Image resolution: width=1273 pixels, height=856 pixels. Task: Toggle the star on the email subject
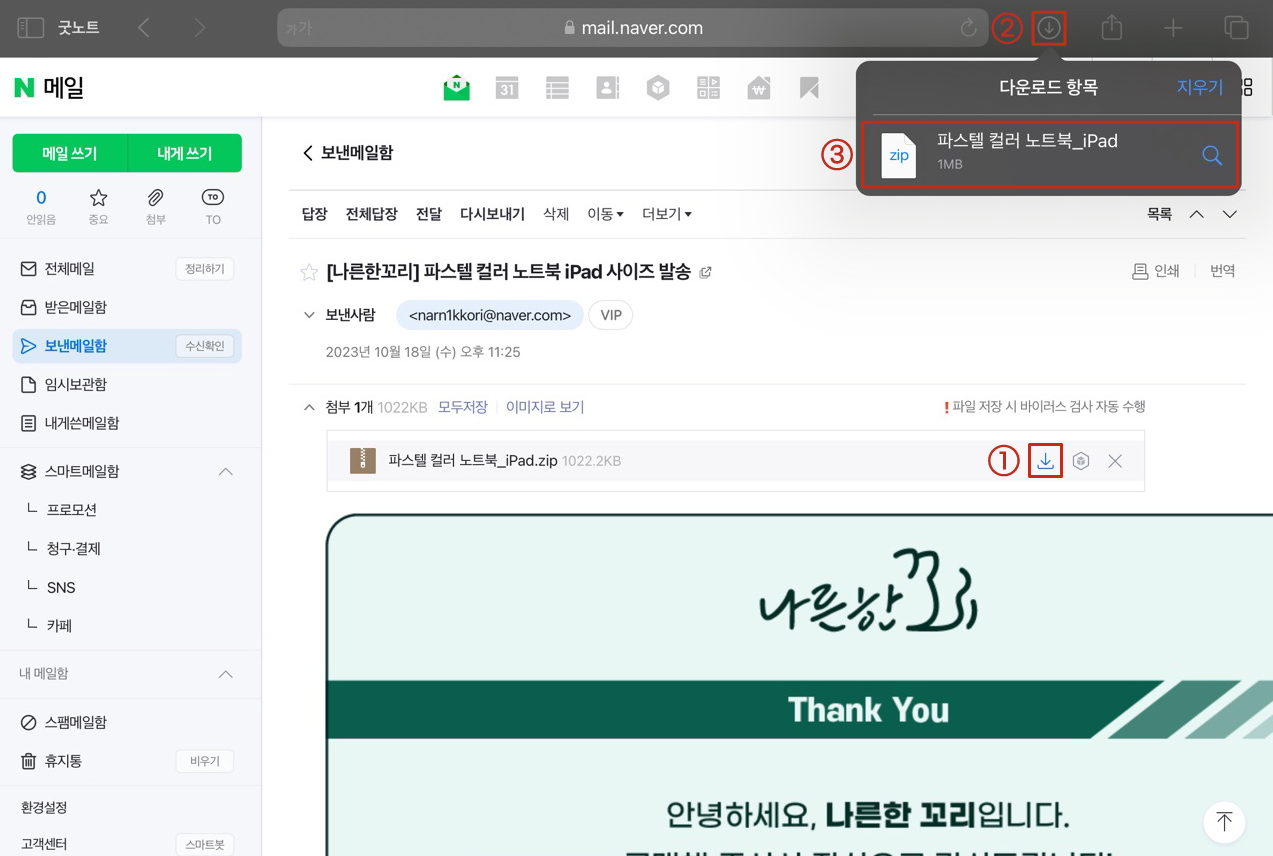(309, 271)
